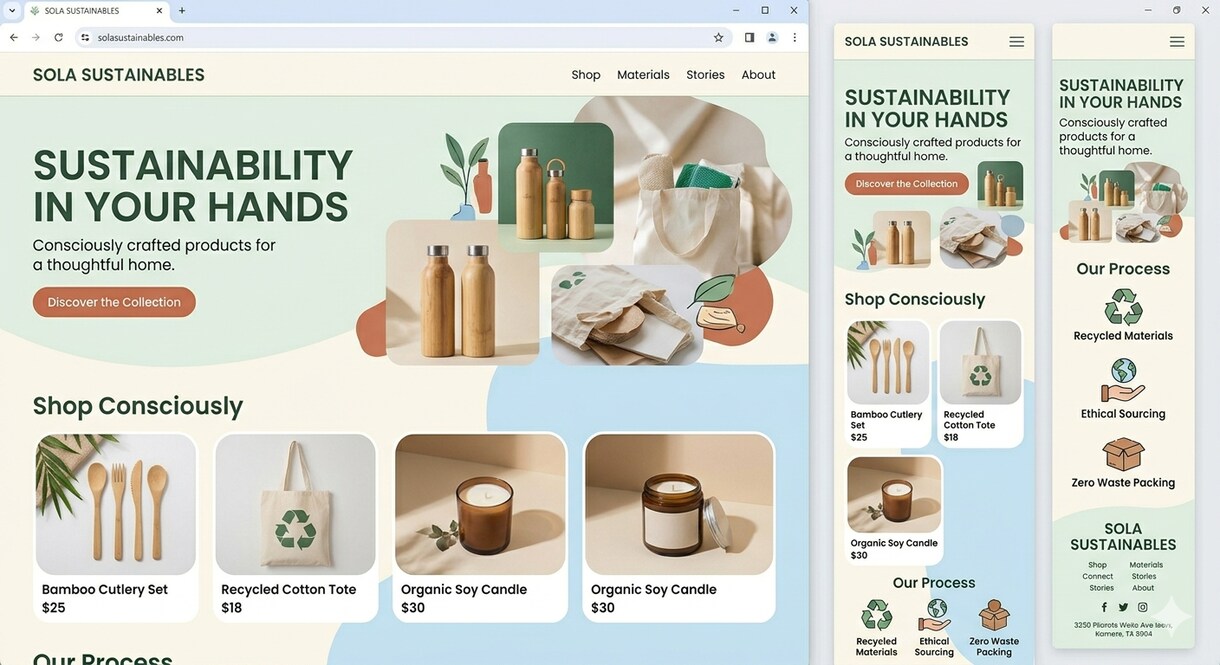Open the Organic Soy Candle card in middle mobile preview
The image size is (1220, 665).
[894, 510]
